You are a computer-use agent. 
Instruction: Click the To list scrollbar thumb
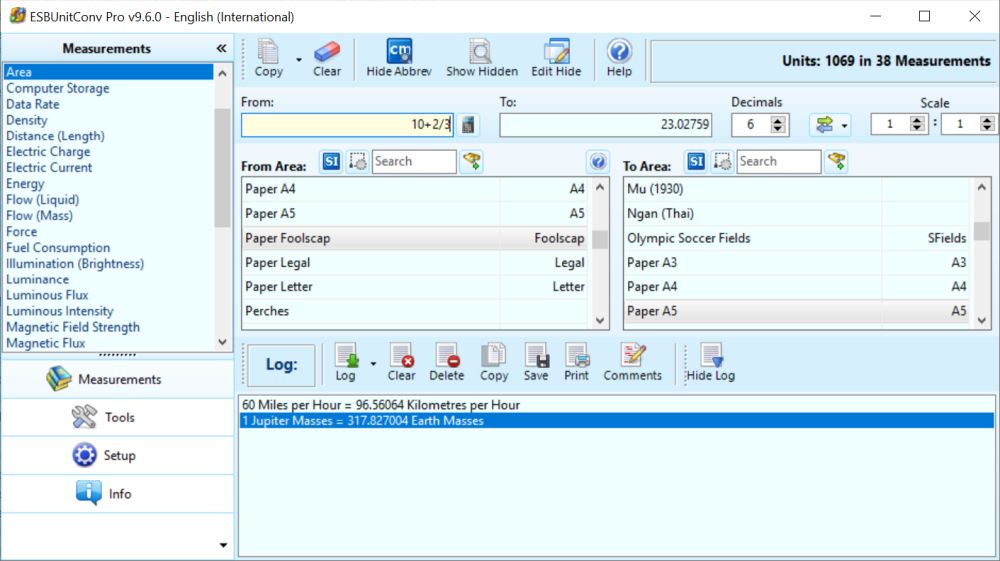[982, 231]
